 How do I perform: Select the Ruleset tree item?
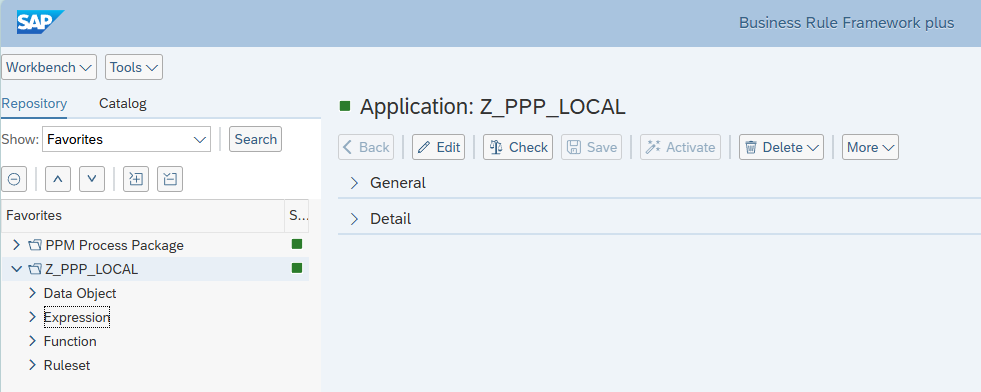[x=67, y=365]
